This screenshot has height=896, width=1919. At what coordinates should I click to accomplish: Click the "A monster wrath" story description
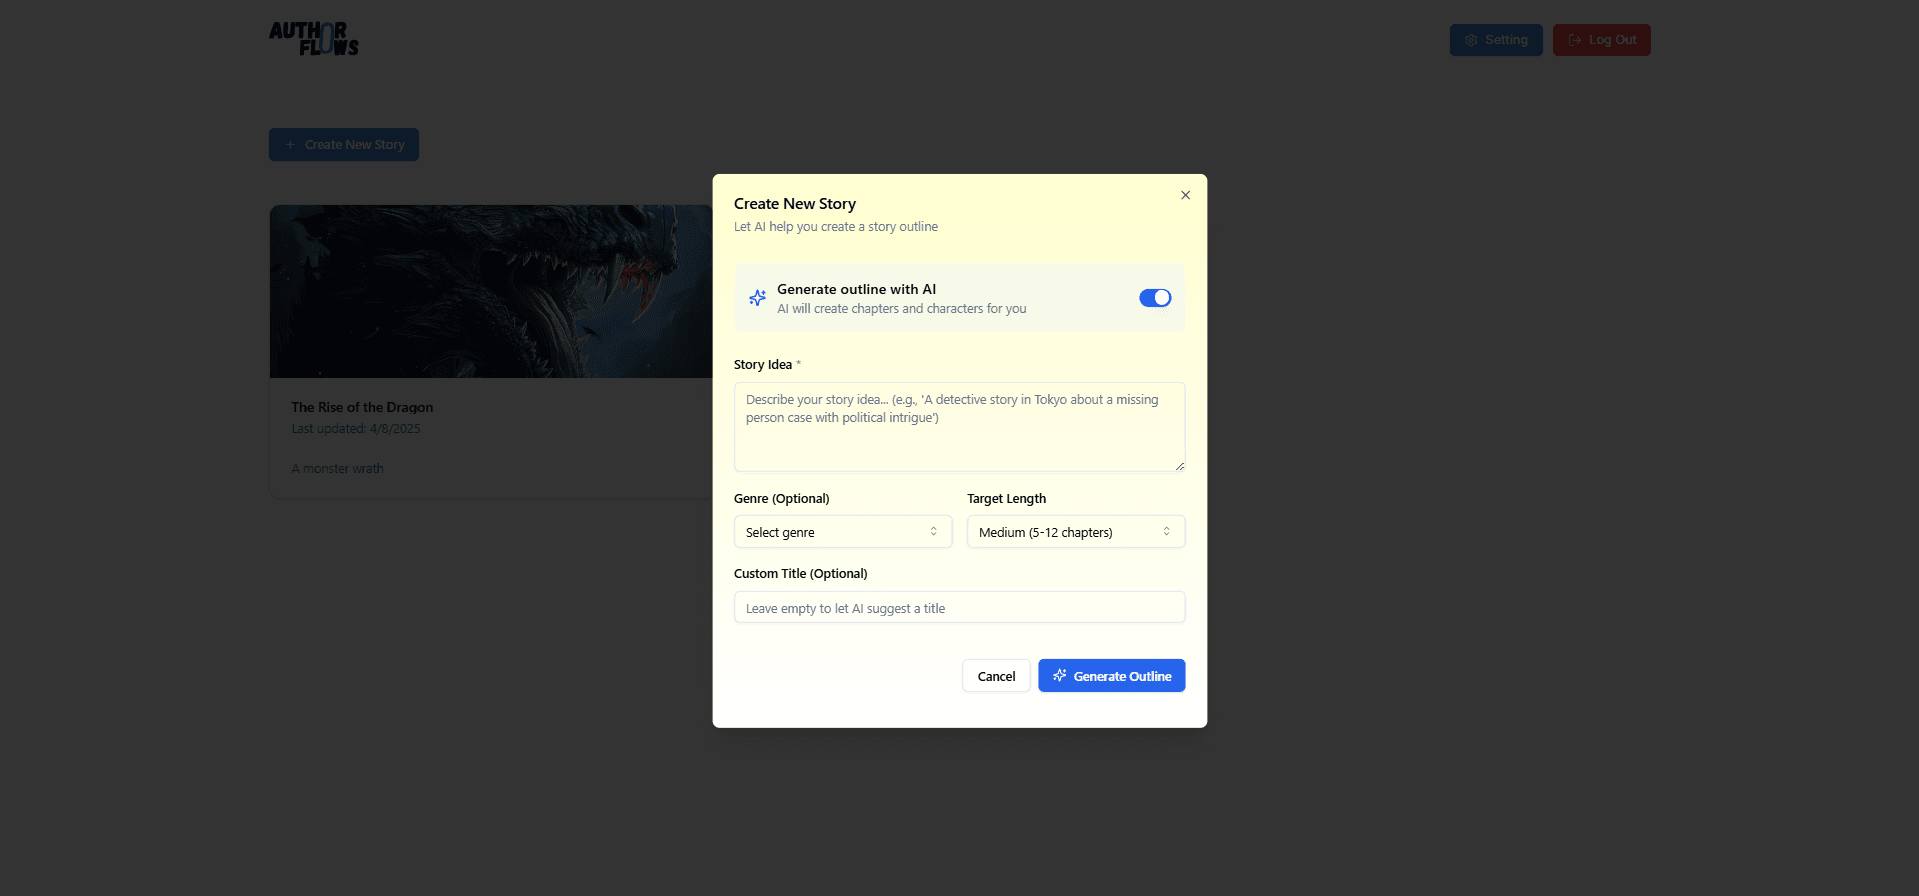point(337,468)
